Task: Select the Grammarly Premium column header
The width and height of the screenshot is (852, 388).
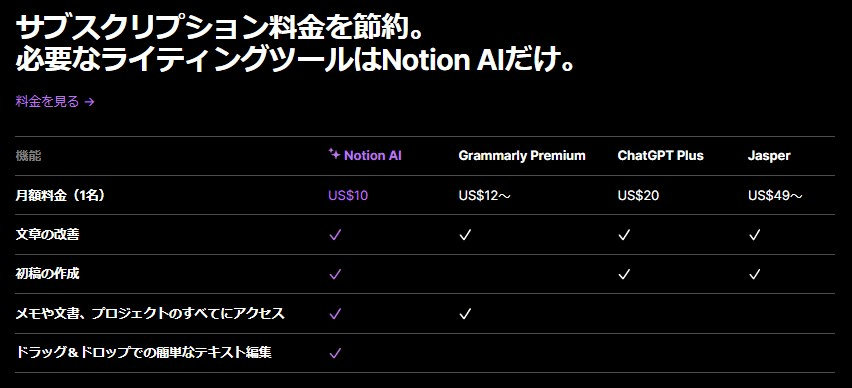Action: 522,155
